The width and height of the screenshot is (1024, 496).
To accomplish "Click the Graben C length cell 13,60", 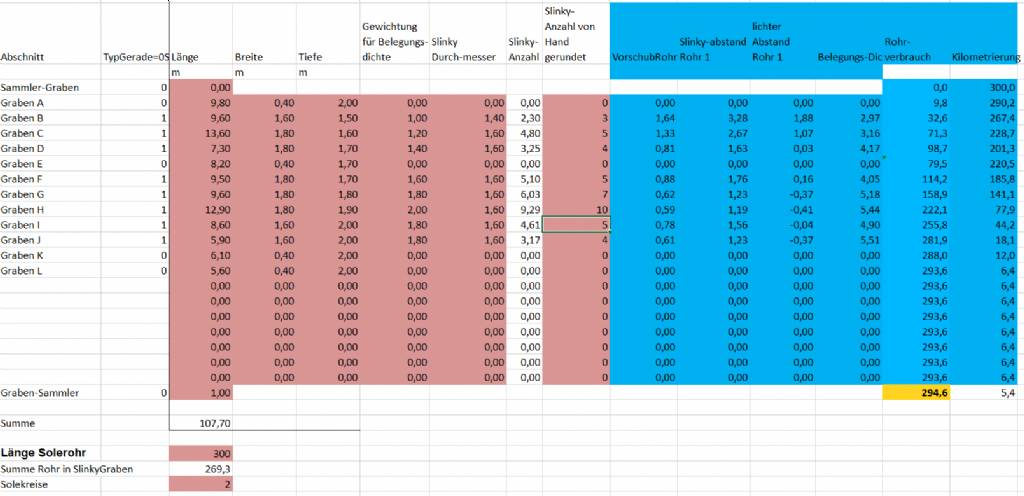I will click(202, 133).
